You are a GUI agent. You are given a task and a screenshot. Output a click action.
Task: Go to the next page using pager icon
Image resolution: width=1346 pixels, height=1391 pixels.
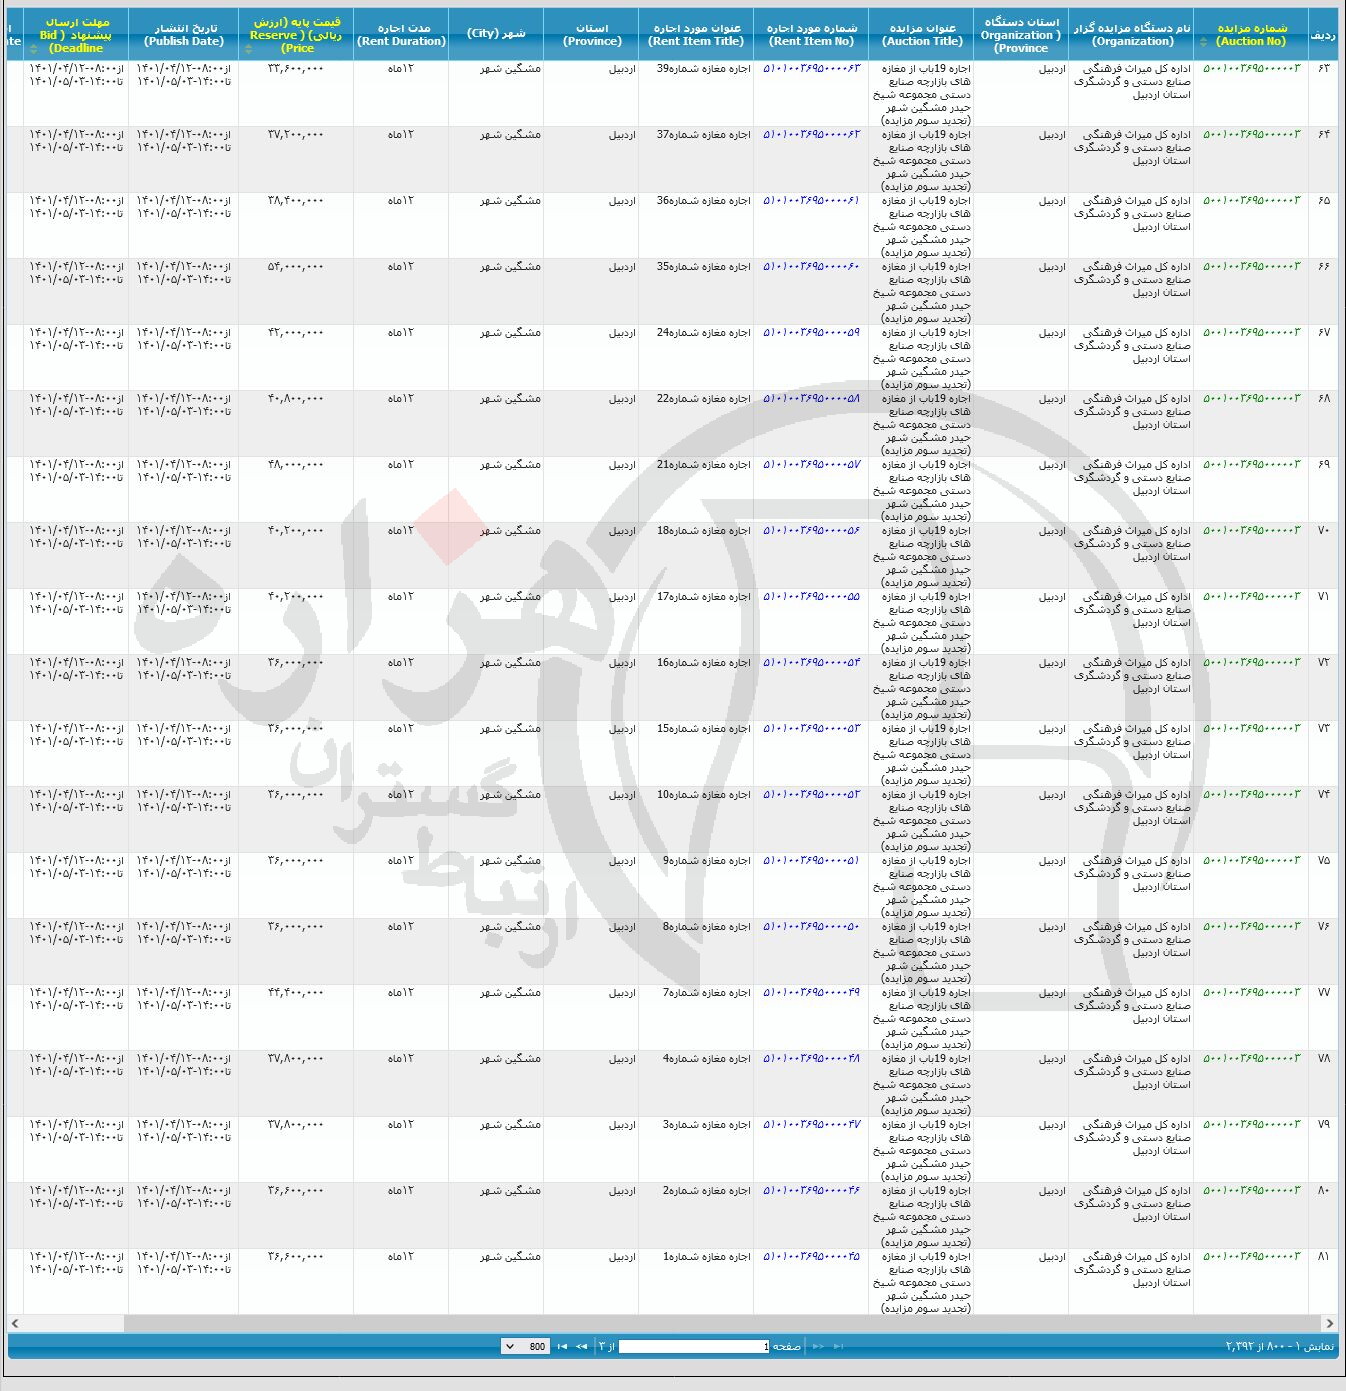click(581, 1346)
